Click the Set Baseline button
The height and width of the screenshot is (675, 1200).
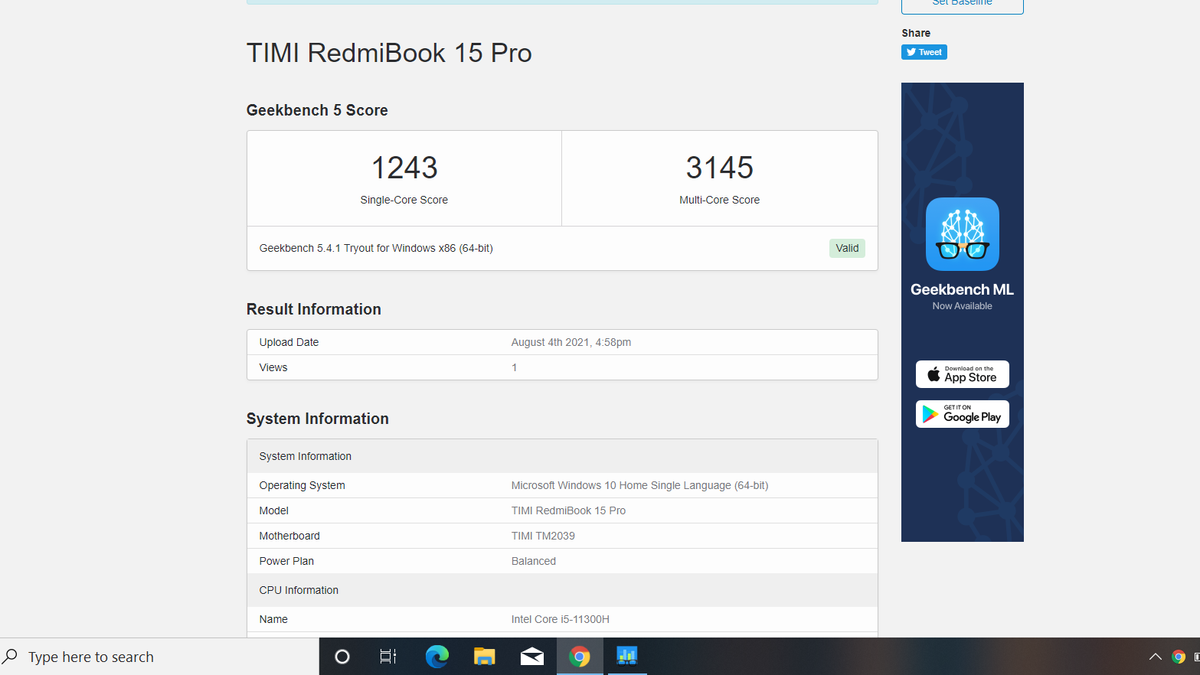pyautogui.click(x=962, y=5)
